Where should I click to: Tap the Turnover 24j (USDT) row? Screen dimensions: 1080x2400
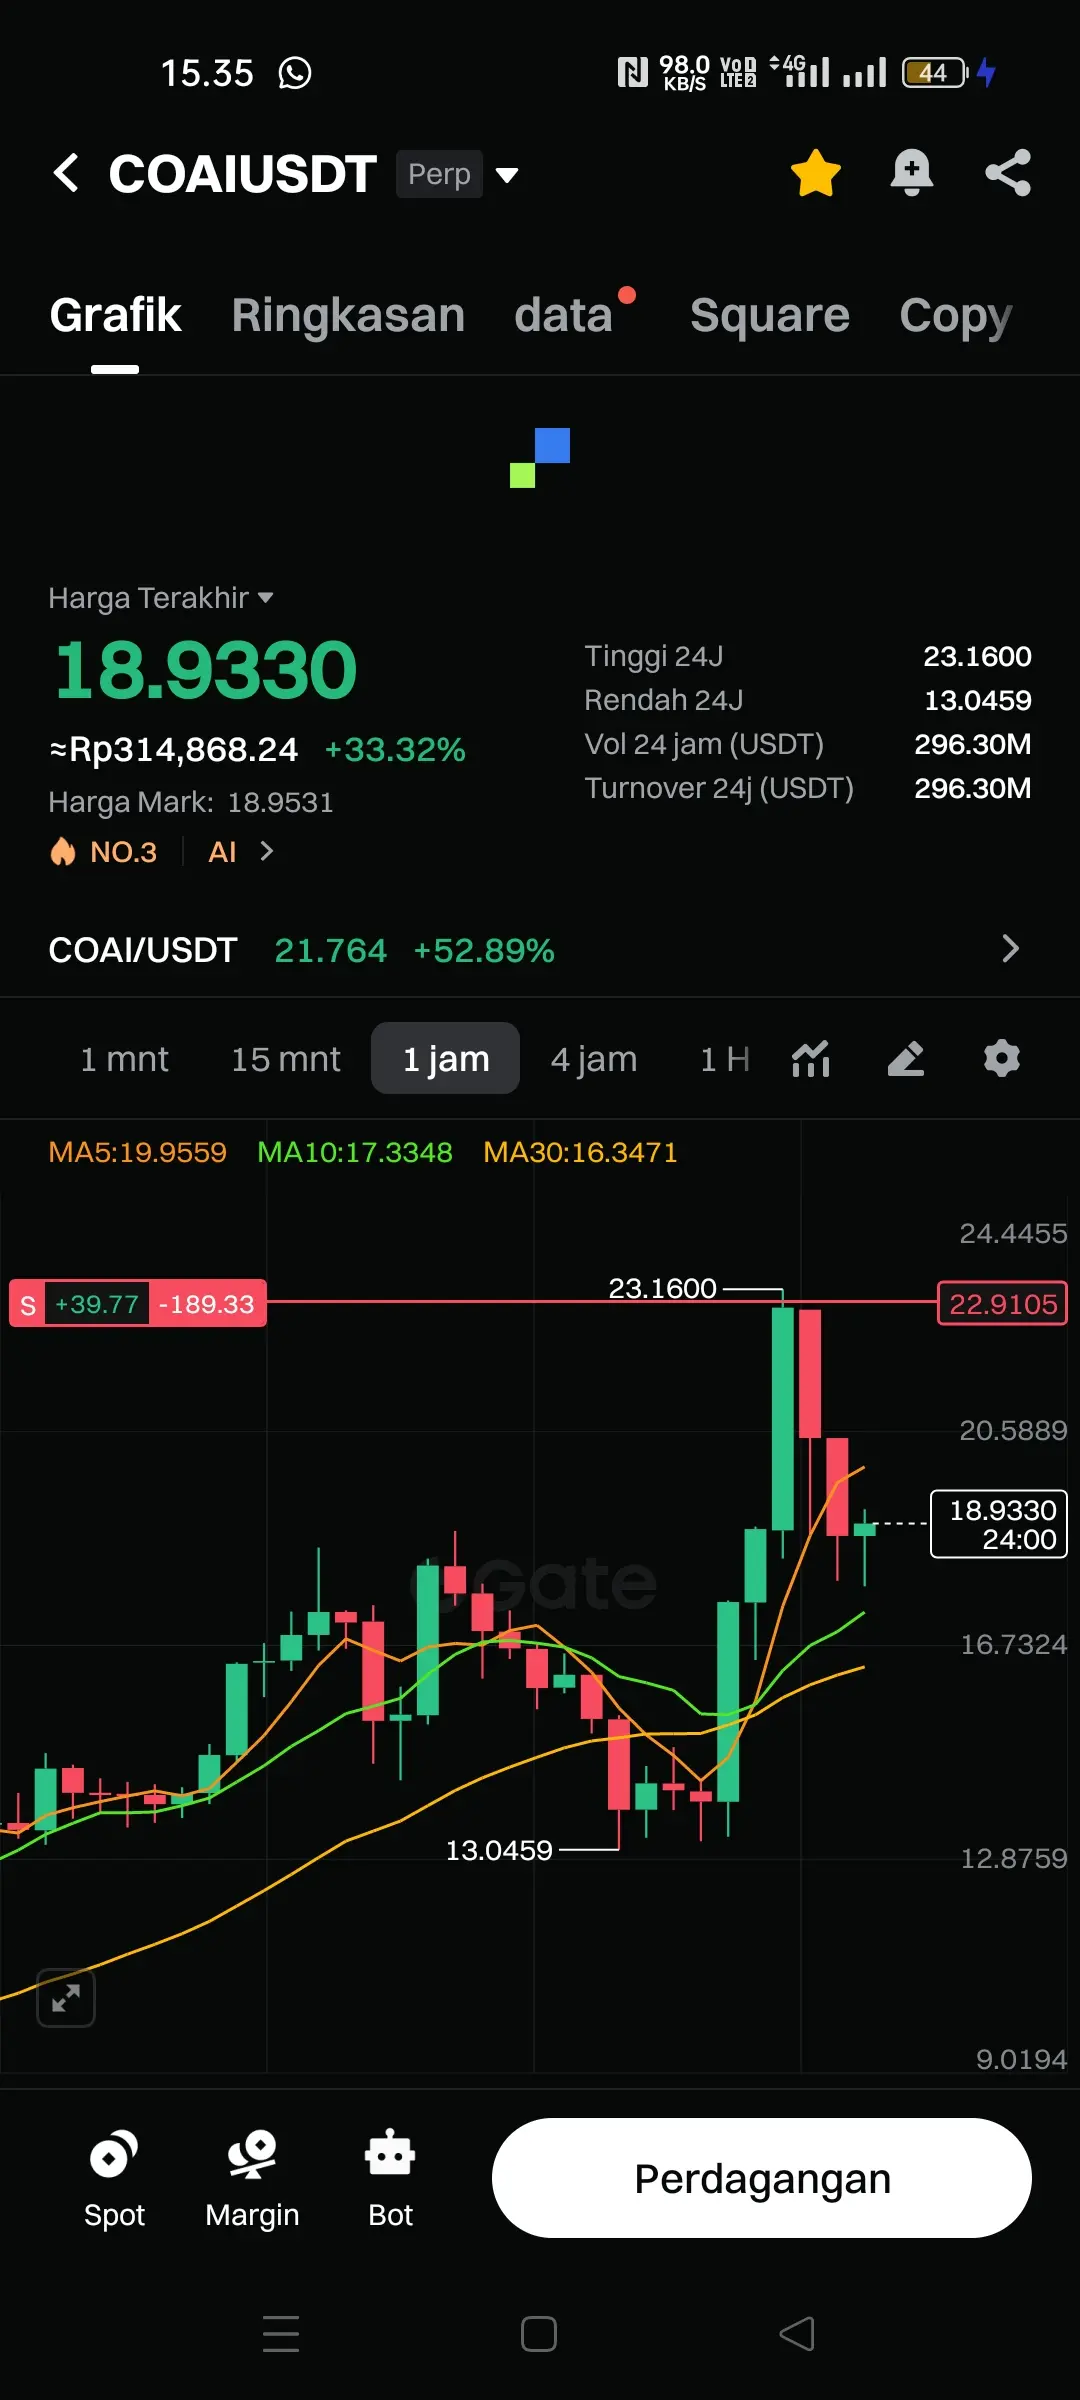pyautogui.click(x=808, y=788)
